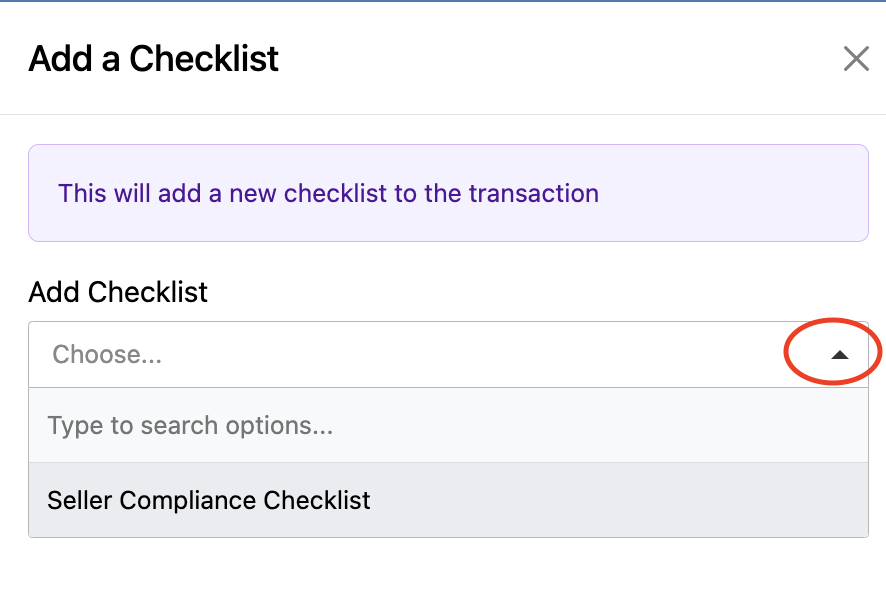886x592 pixels.
Task: Click the 'Add a Checklist' dialog title
Action: pyautogui.click(x=154, y=59)
